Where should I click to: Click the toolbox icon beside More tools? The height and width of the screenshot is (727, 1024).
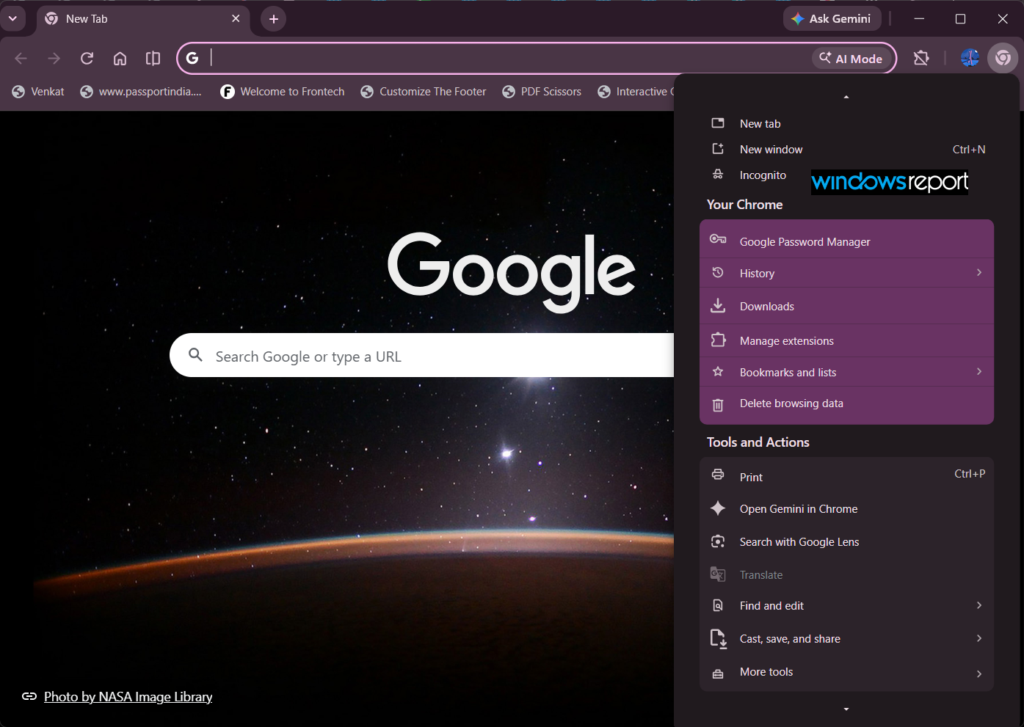pos(718,673)
